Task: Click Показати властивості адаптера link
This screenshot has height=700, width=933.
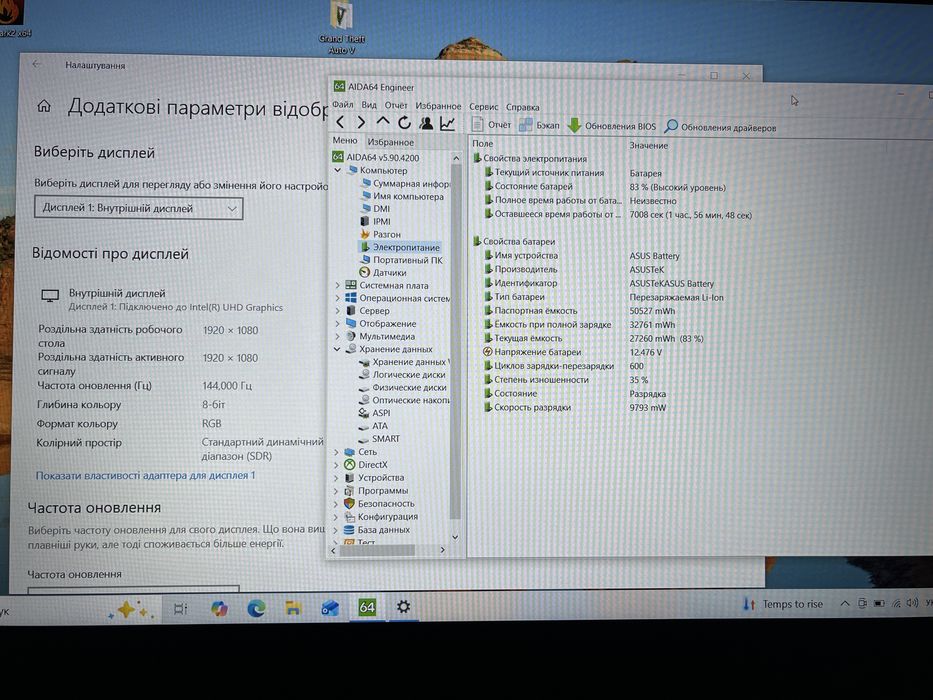Action: 145,476
